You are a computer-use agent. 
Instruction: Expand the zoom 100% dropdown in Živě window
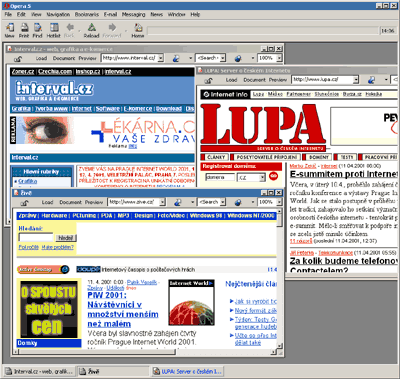click(279, 202)
